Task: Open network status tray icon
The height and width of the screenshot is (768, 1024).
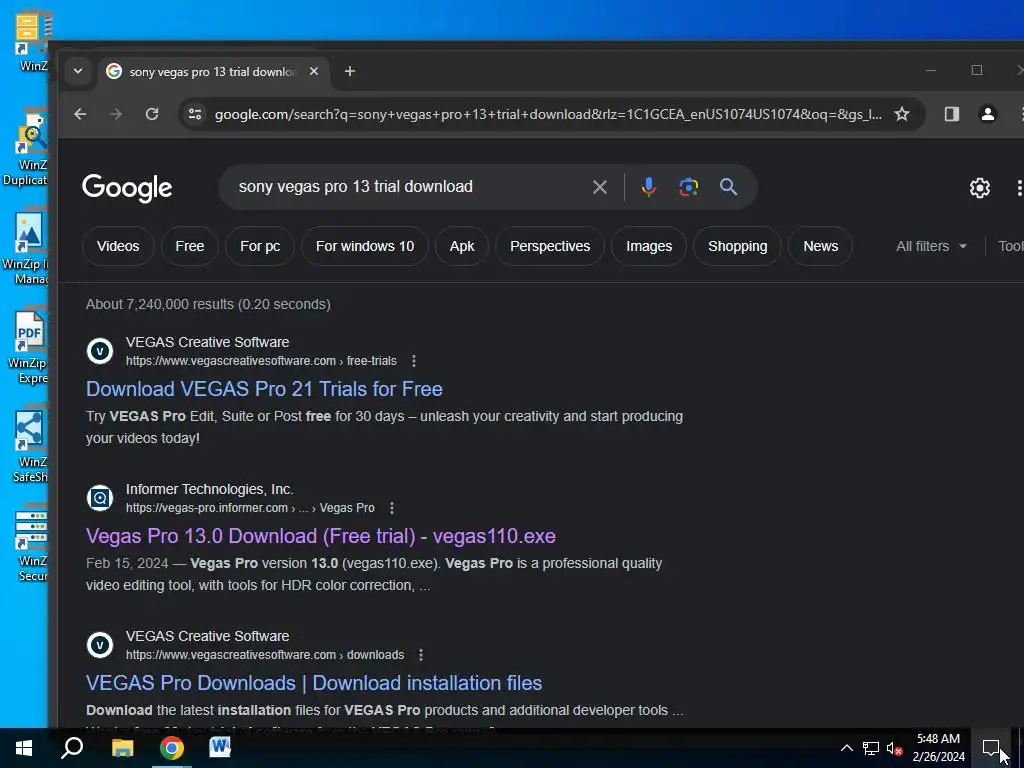Action: tap(871, 748)
